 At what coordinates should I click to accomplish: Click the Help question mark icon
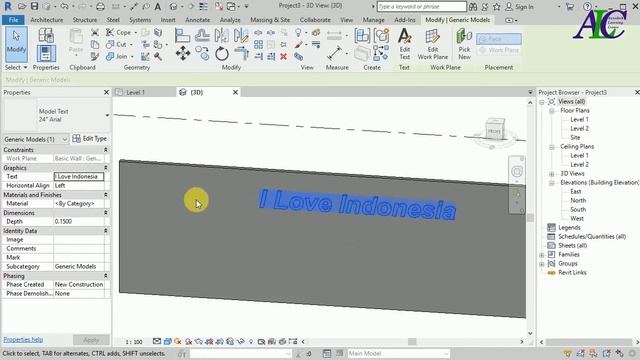click(x=587, y=6)
